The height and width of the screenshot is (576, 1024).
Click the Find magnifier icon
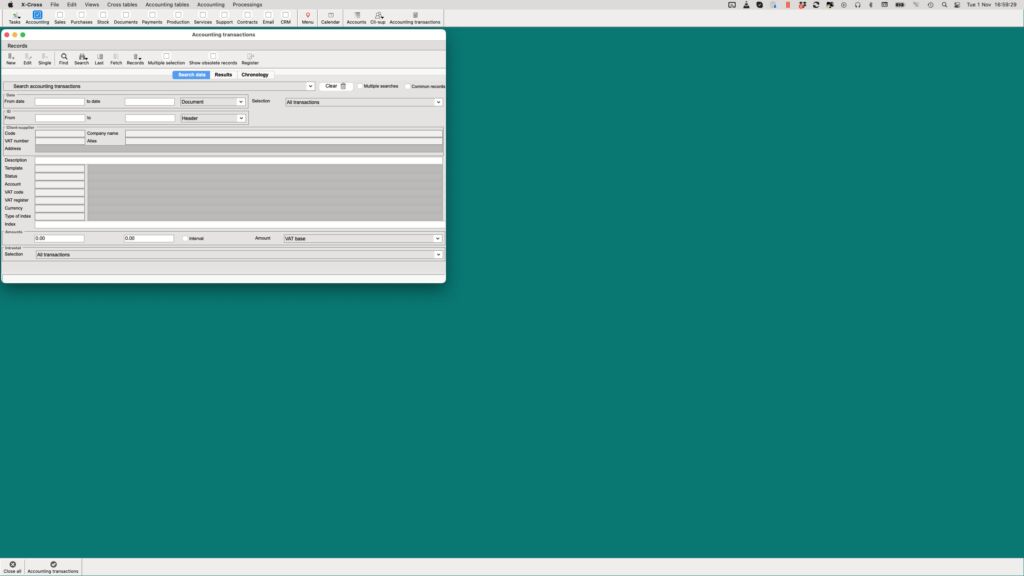point(63,57)
